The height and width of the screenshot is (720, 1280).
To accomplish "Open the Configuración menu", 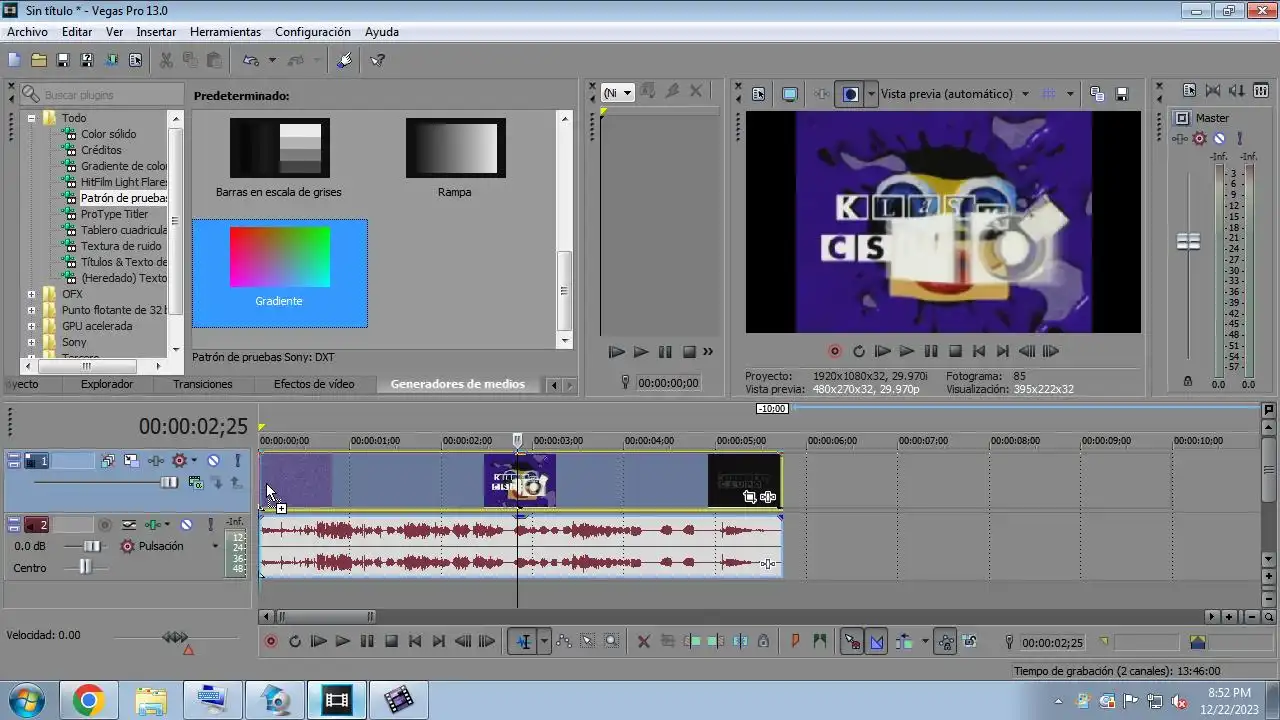I will click(312, 32).
